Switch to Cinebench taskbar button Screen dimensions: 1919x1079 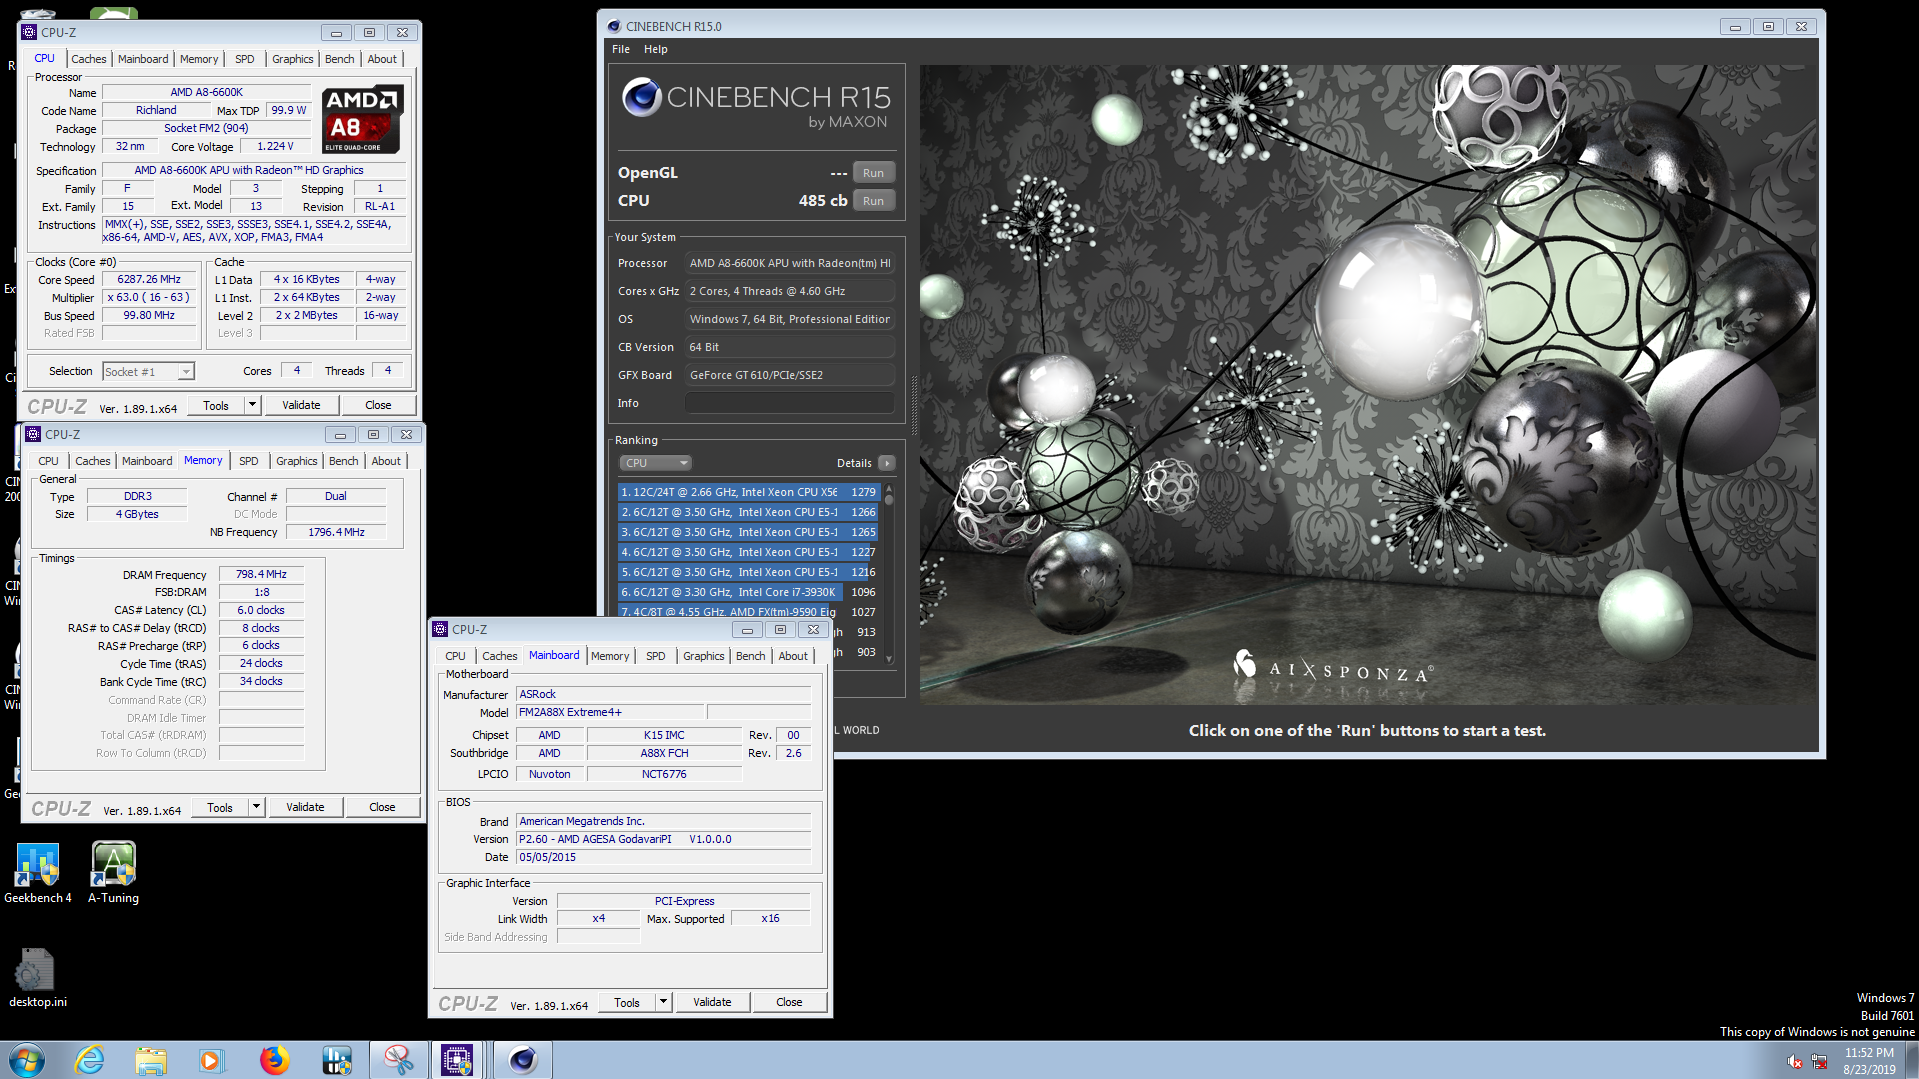[522, 1060]
